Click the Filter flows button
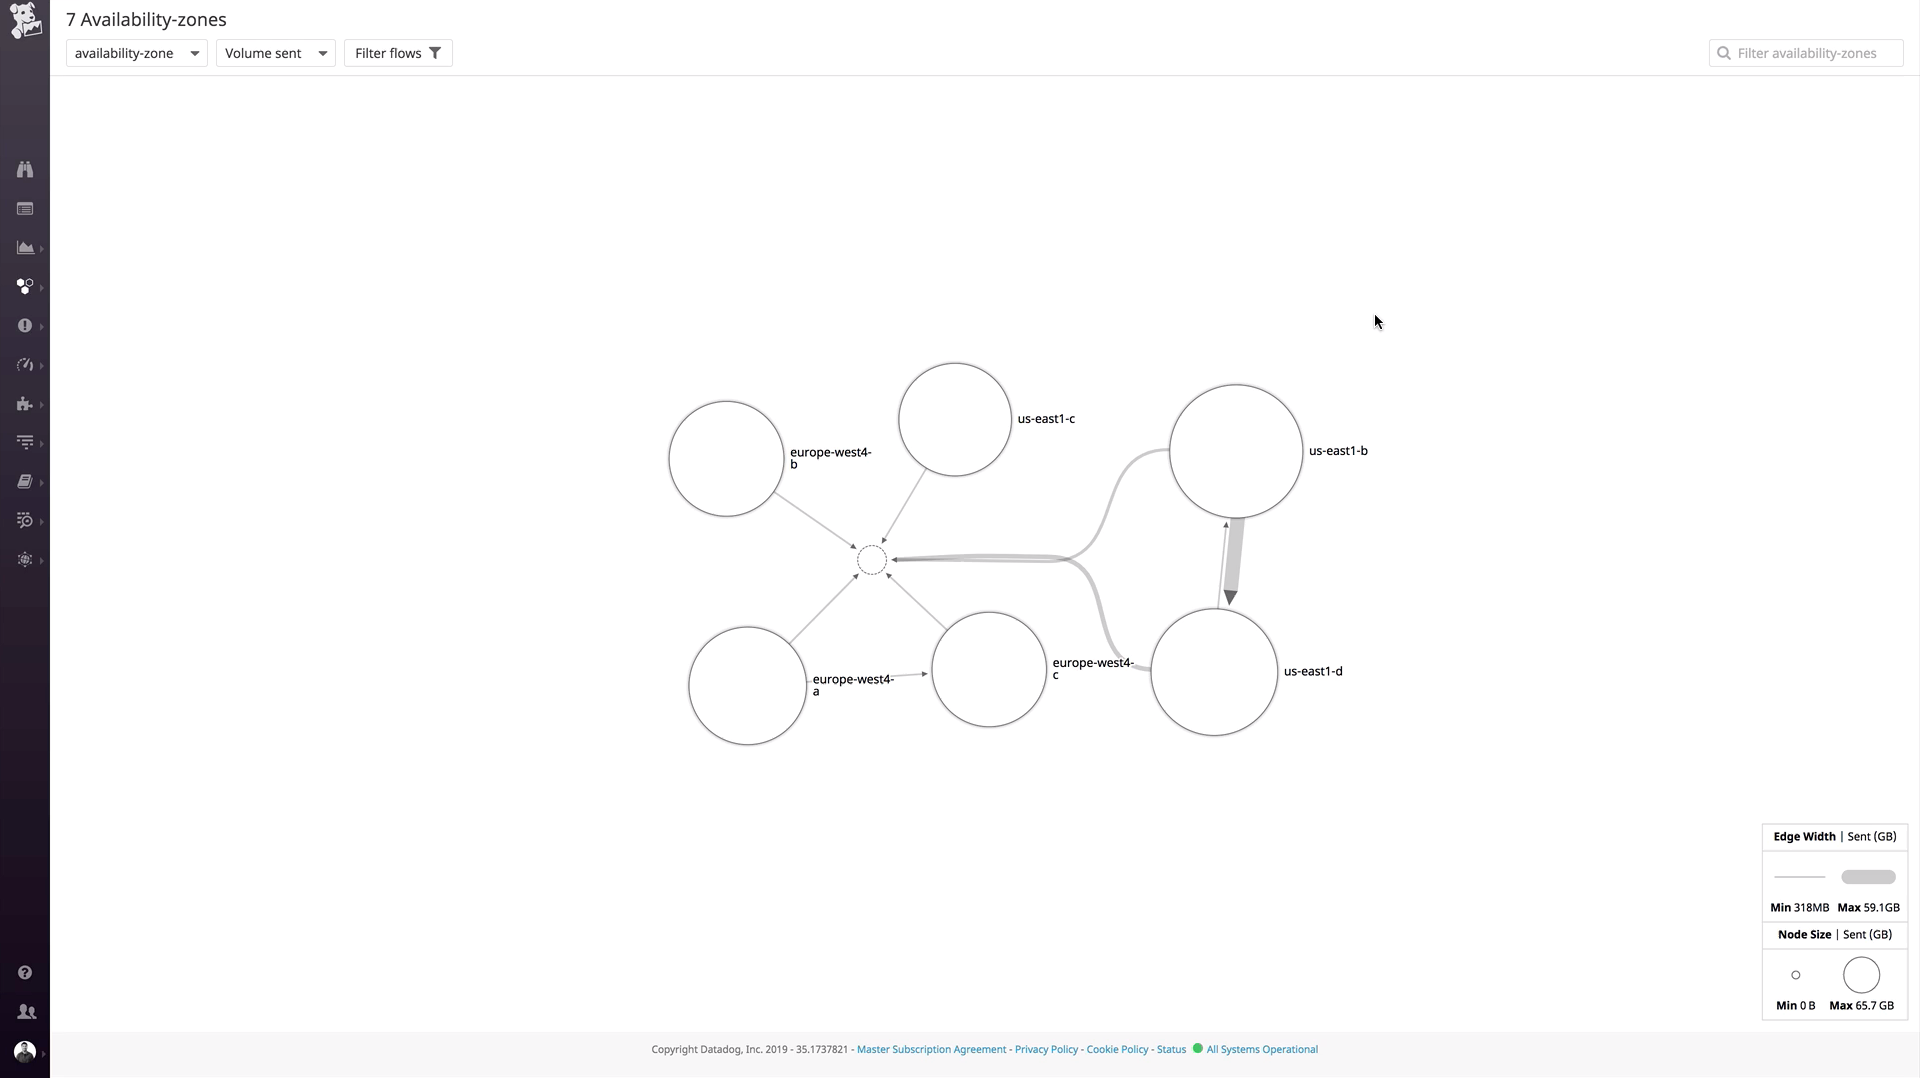 pos(397,53)
